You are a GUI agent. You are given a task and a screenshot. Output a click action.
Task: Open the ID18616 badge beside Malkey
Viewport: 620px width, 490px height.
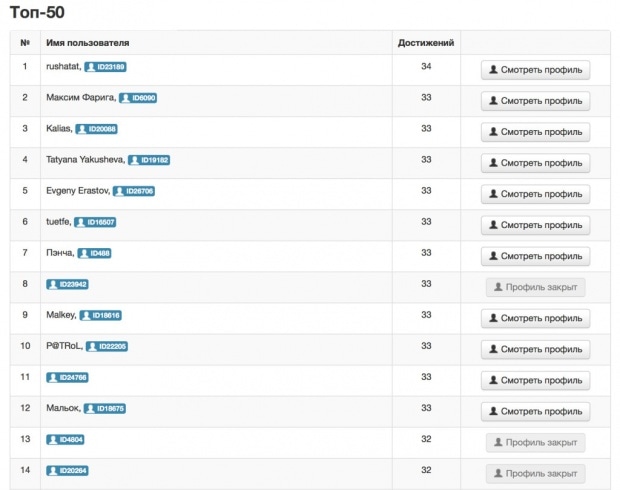100,315
